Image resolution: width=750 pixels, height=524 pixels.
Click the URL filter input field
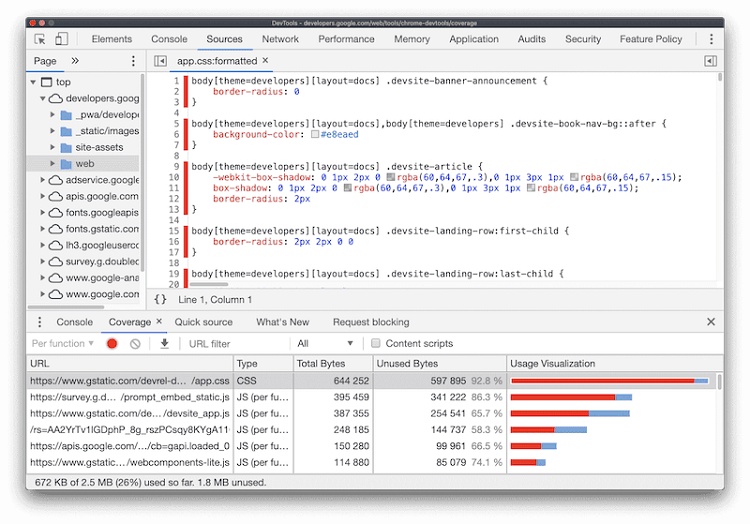(237, 344)
